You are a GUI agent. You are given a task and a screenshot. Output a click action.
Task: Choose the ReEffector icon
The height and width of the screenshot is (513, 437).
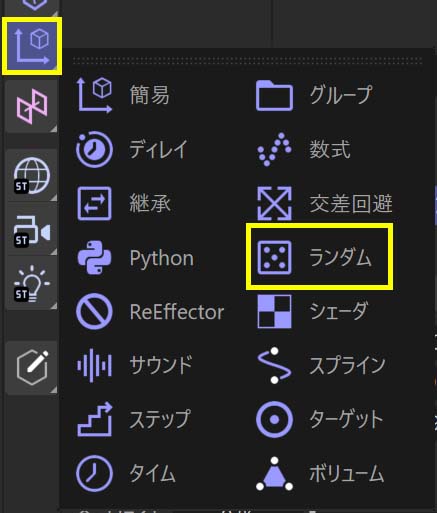[94, 312]
